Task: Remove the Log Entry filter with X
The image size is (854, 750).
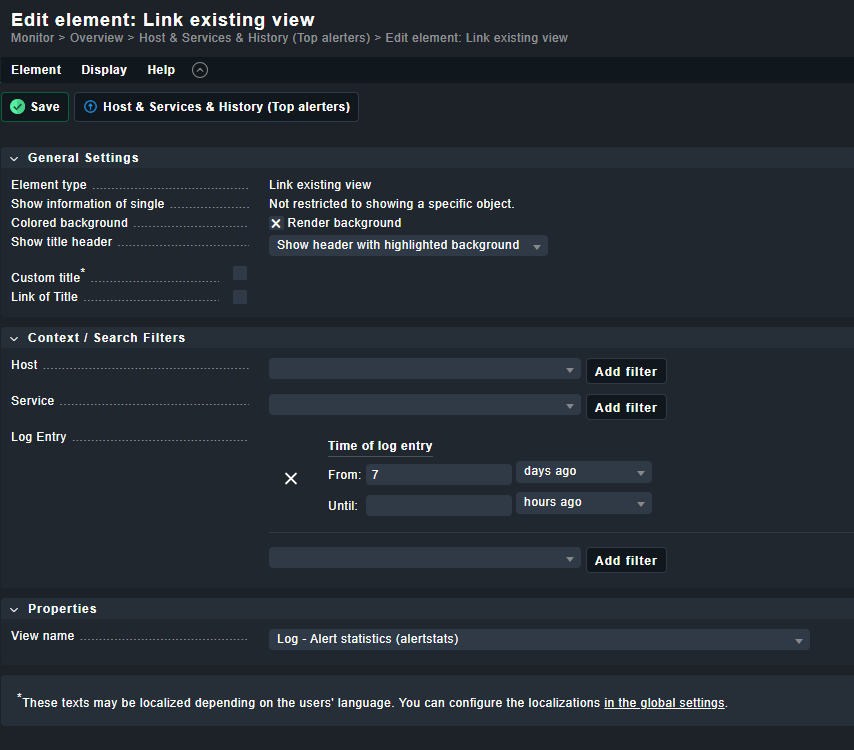Action: pyautogui.click(x=291, y=479)
